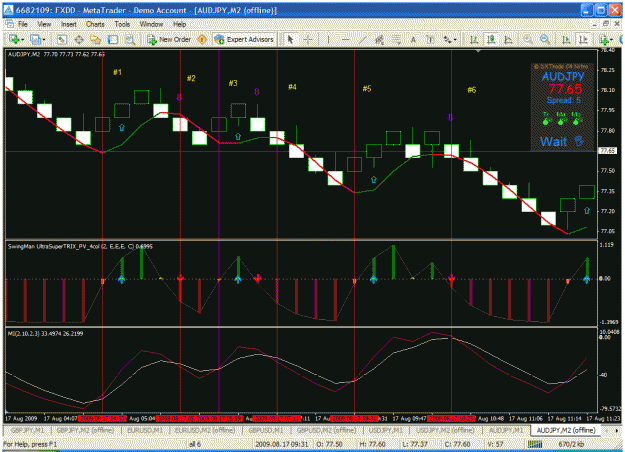Click the Zoom Out magnifier icon
625x452 pixels.
point(545,39)
